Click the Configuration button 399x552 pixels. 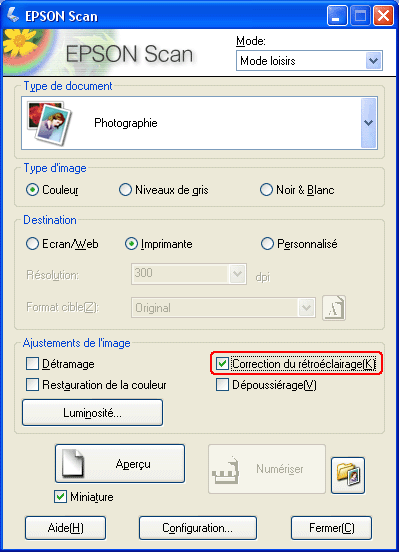pos(198,528)
